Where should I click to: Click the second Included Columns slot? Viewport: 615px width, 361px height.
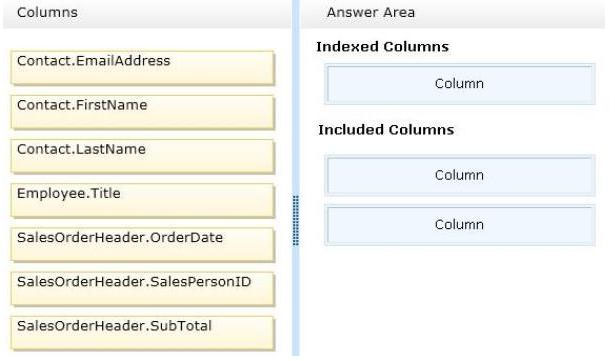coord(460,225)
